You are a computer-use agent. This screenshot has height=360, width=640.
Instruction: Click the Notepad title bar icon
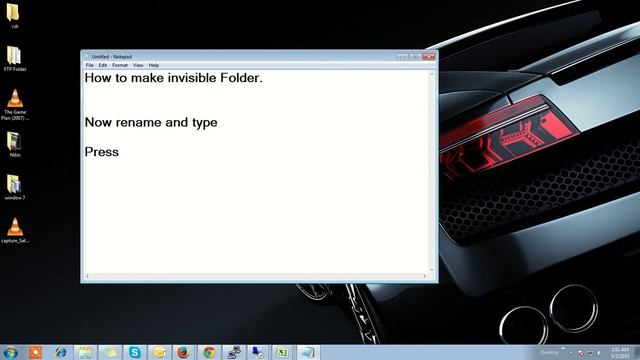click(87, 56)
